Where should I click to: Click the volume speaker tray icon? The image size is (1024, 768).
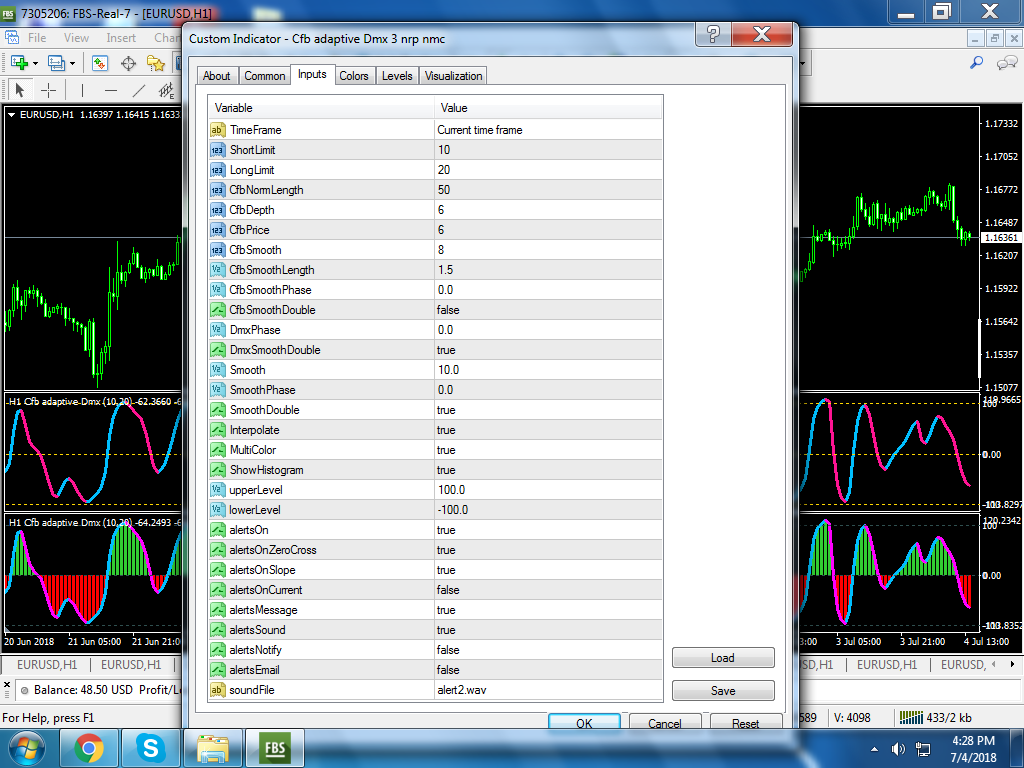[x=898, y=749]
